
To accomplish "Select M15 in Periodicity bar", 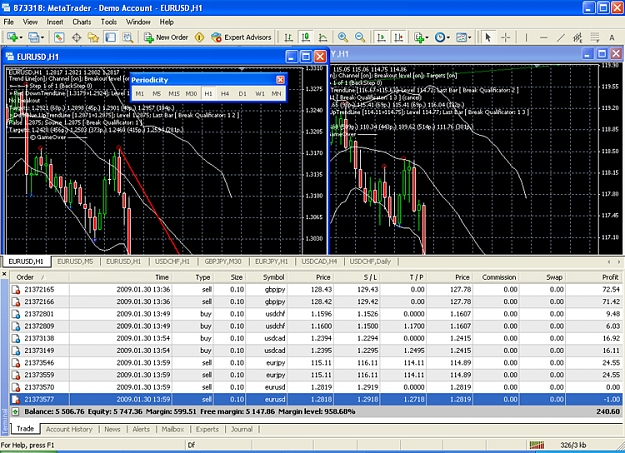I will [x=174, y=94].
